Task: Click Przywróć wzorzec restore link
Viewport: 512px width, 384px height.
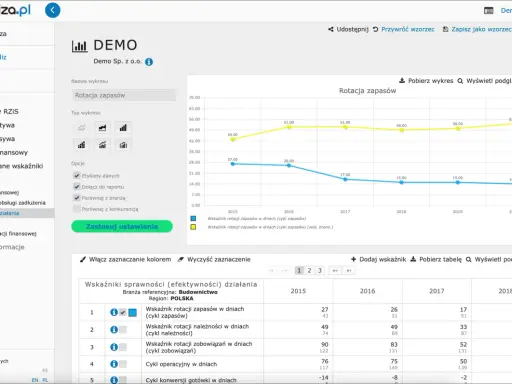Action: coord(408,29)
